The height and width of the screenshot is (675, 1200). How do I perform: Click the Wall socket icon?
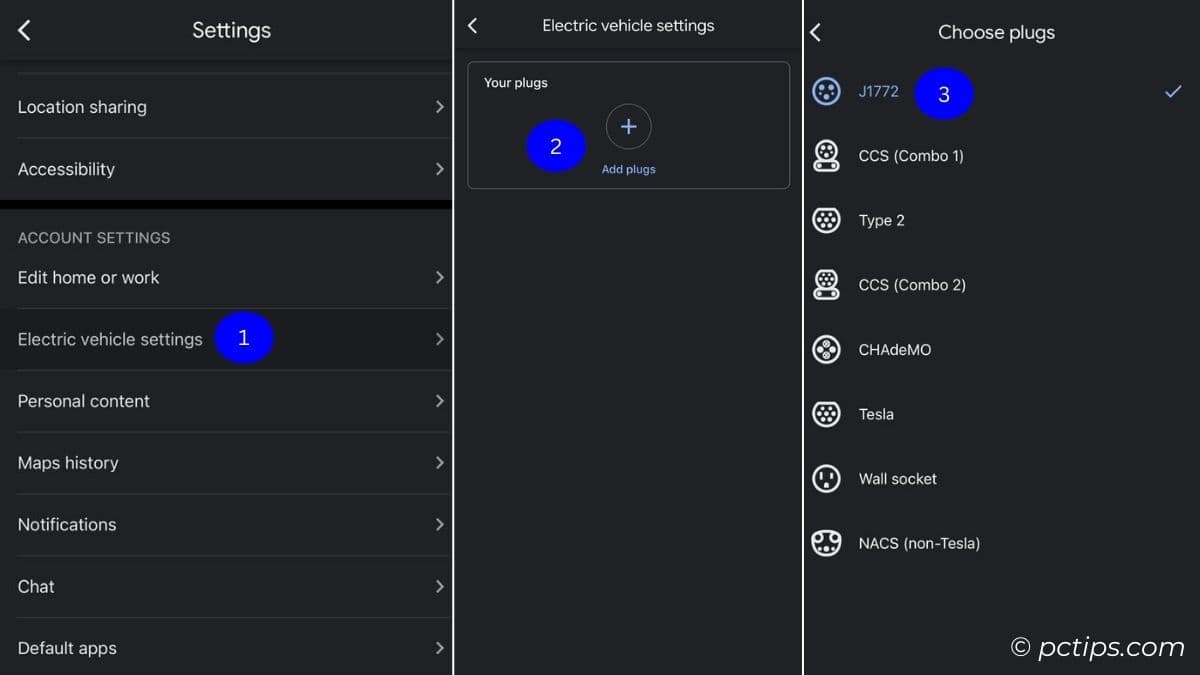[x=826, y=479]
